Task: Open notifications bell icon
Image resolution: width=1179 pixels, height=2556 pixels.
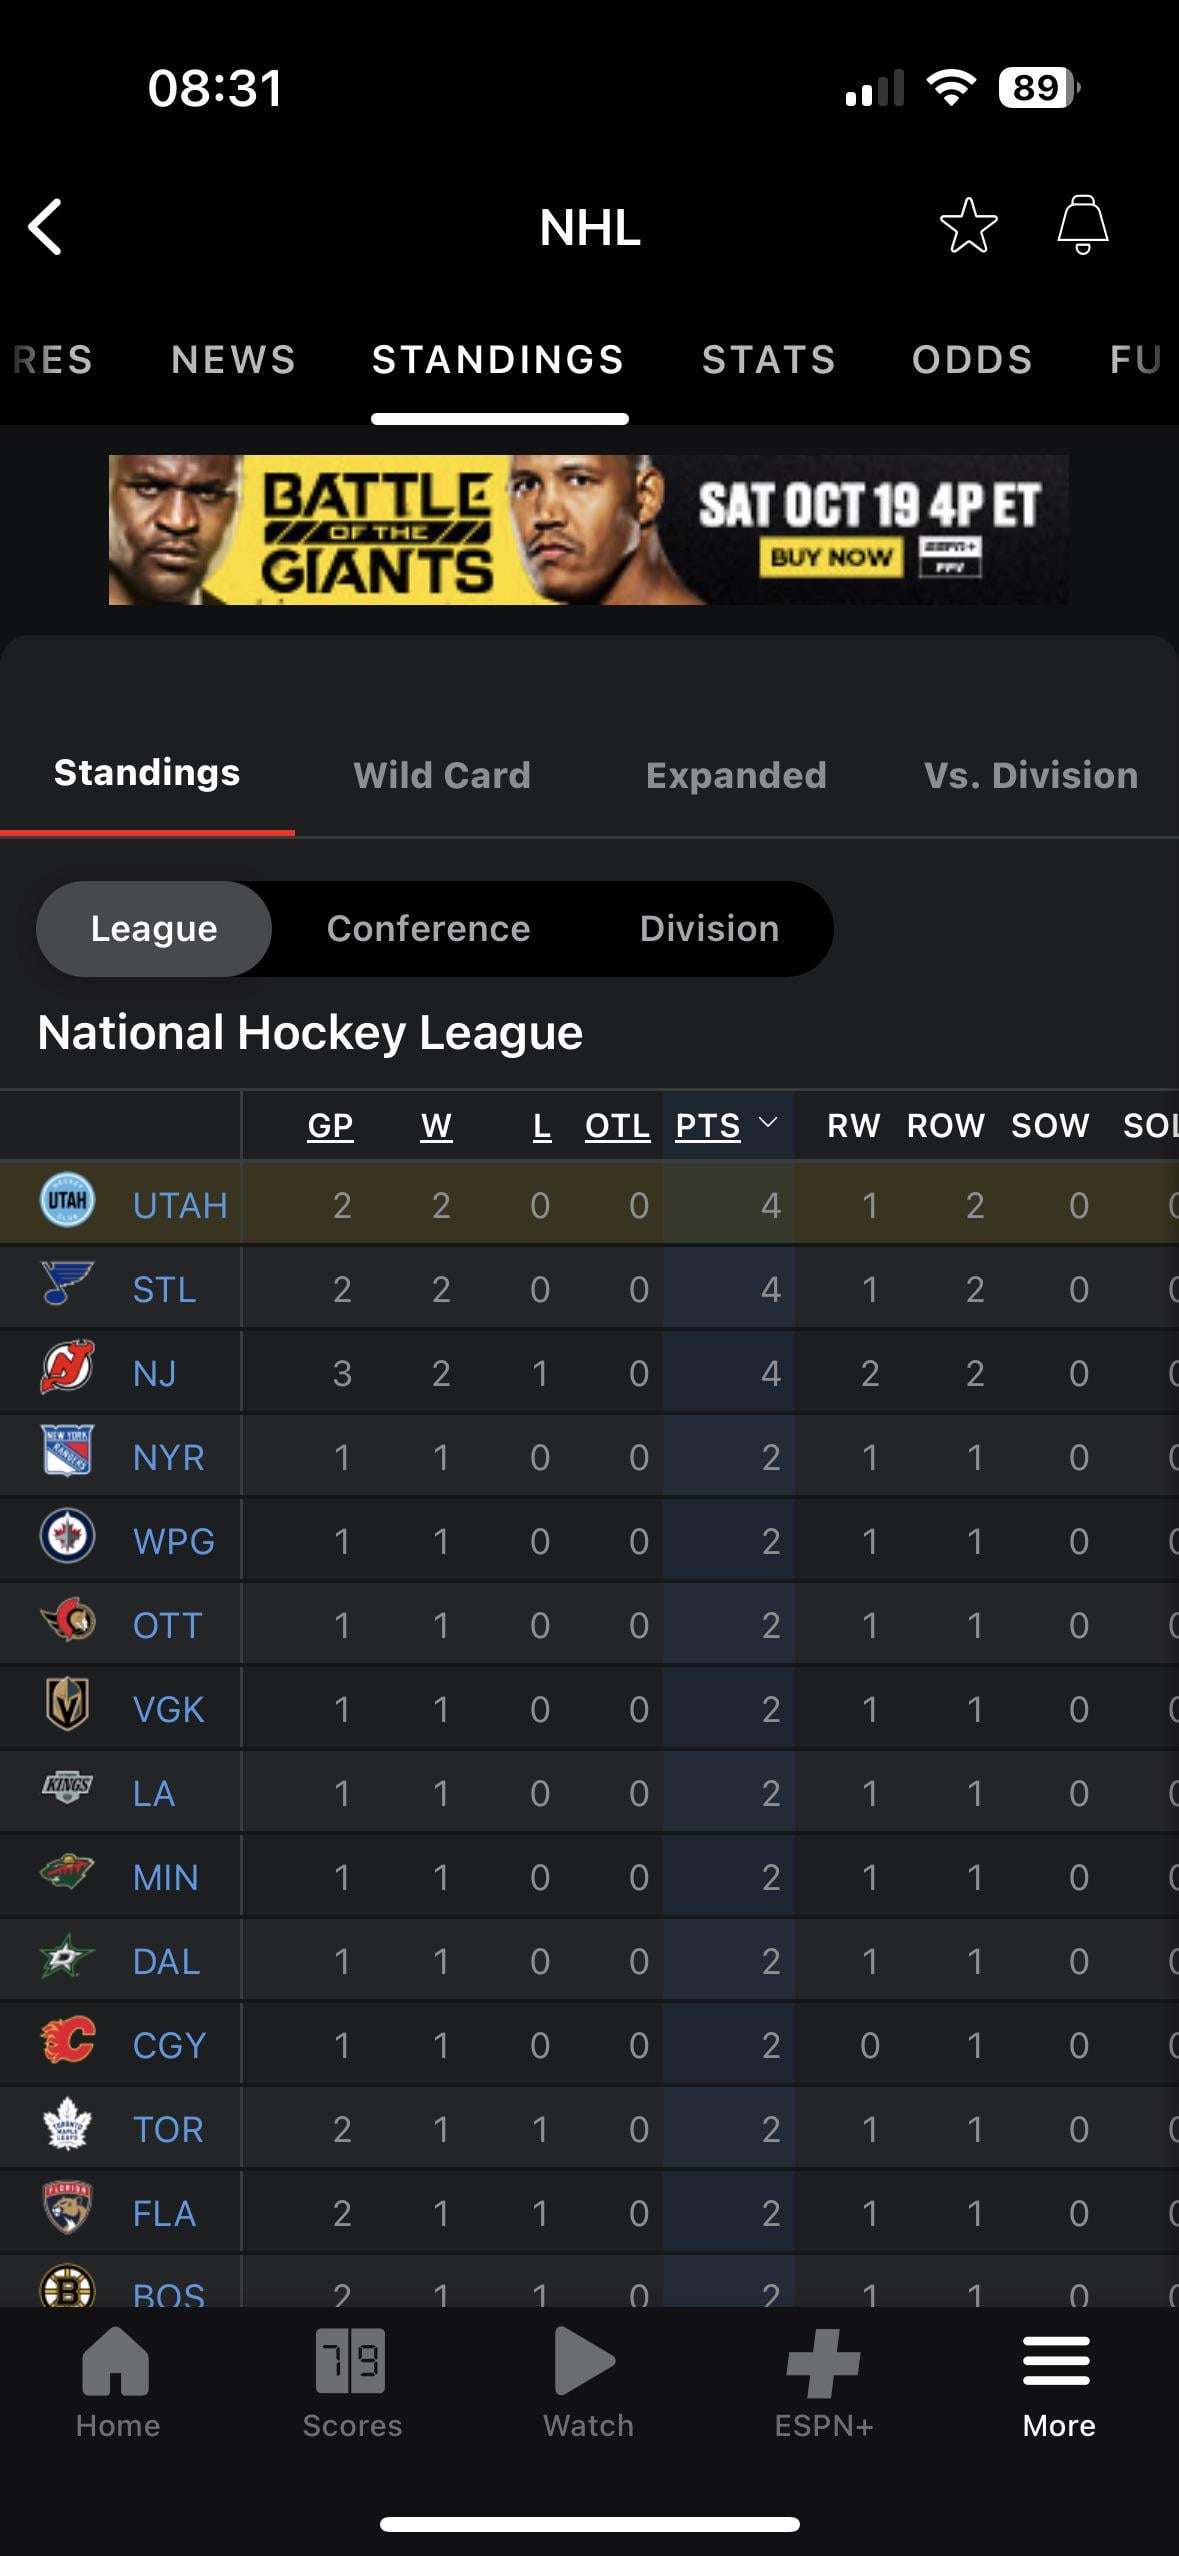Action: click(x=1082, y=225)
